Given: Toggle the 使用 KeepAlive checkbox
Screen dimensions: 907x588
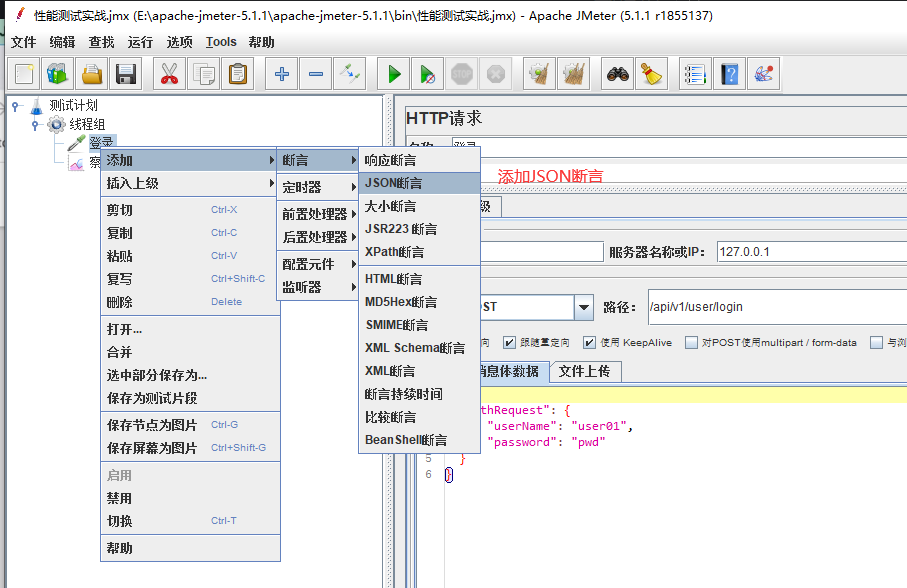Looking at the screenshot, I should (589, 343).
